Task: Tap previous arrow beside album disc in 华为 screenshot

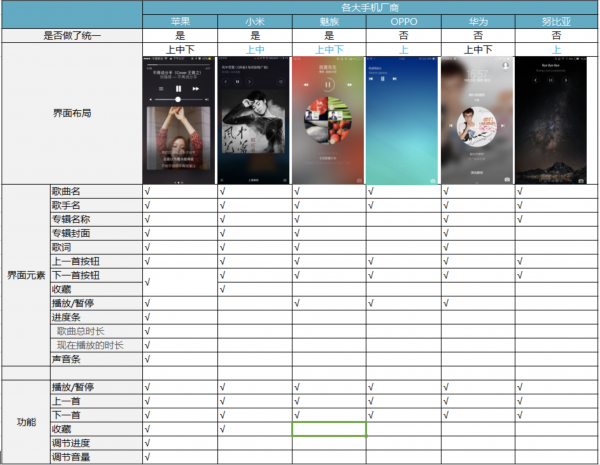Action: (x=451, y=125)
